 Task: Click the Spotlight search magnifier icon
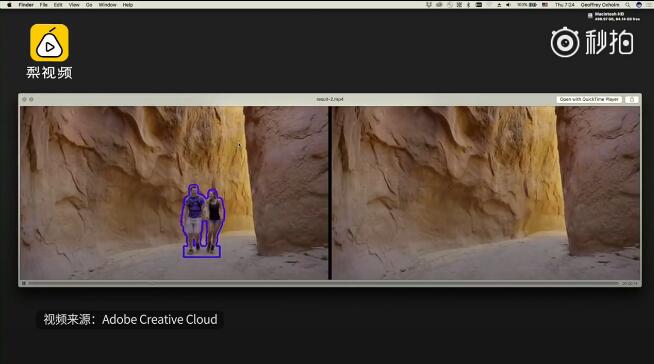627,5
